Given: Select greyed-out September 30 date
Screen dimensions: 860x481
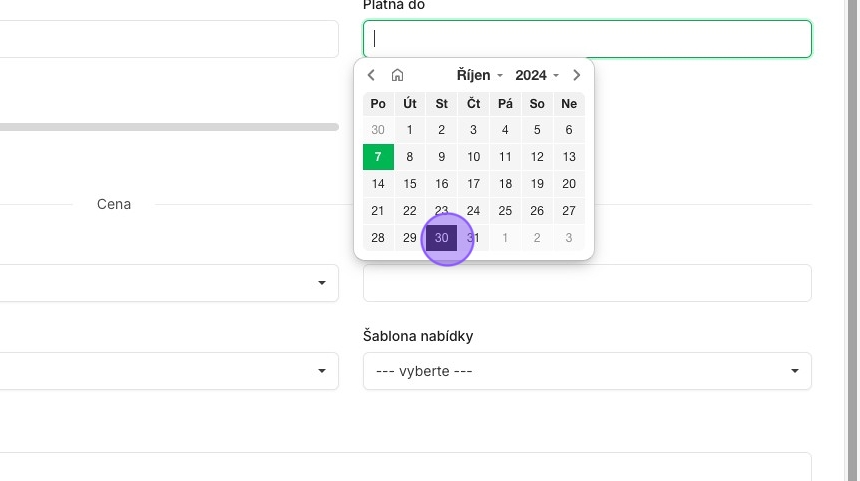Looking at the screenshot, I should coord(378,130).
